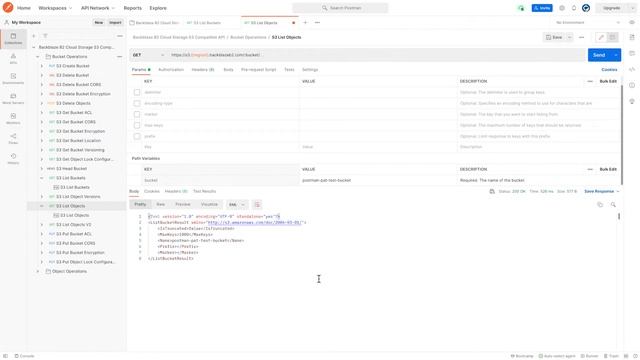Open the Bucket Operations folder options ellipsis
This screenshot has width=640, height=360.
[120, 57]
